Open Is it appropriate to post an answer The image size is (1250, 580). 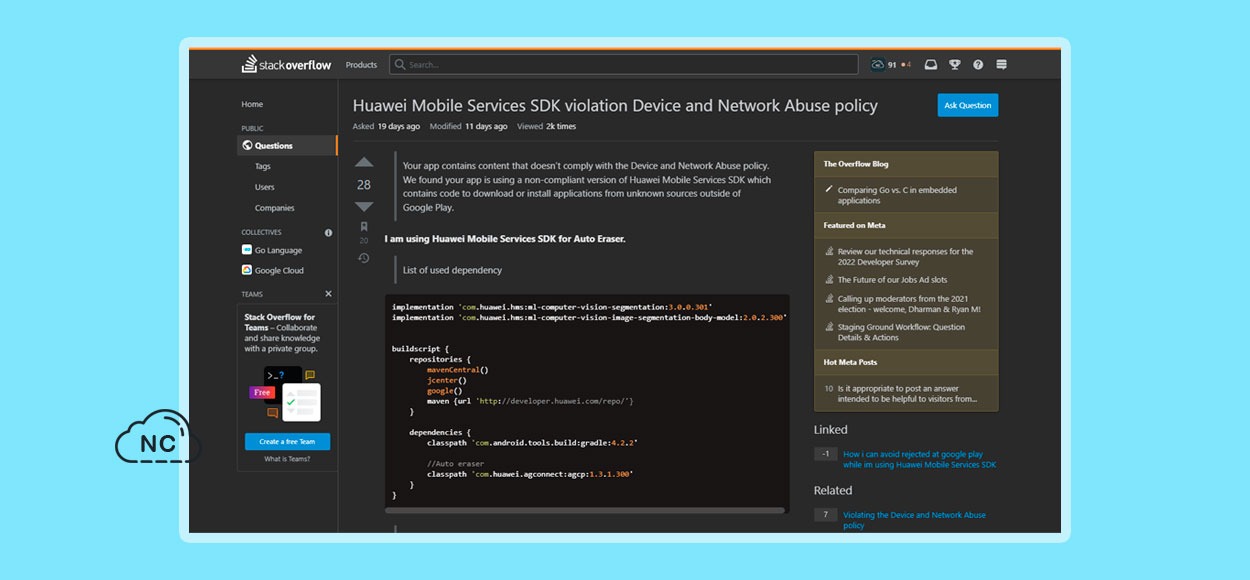click(x=907, y=393)
